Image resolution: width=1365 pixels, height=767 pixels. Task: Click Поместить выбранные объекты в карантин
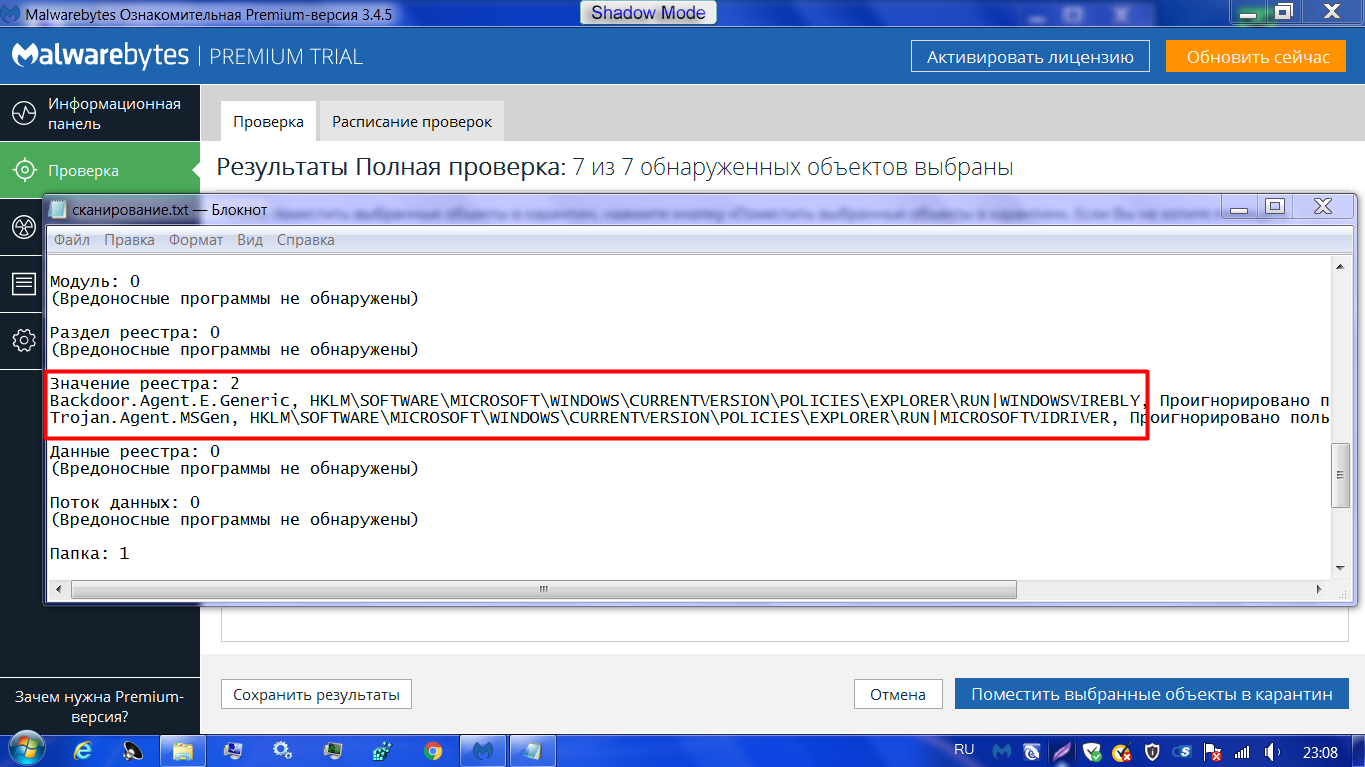click(1152, 694)
